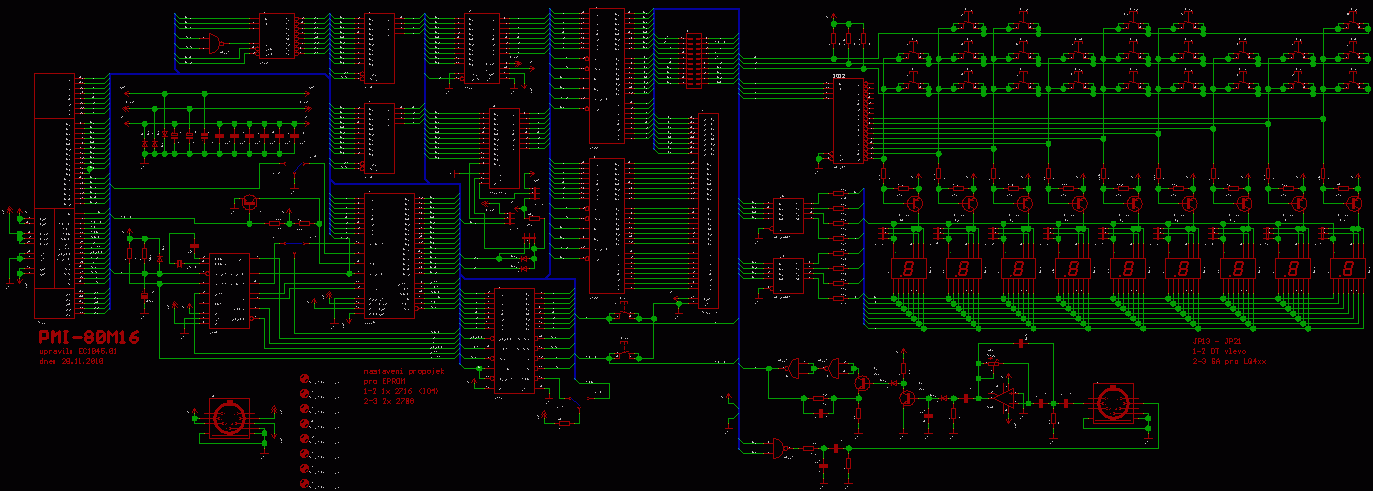The height and width of the screenshot is (491, 1373).
Task: Select the rightmost seven-segment display
Action: coord(1346,269)
